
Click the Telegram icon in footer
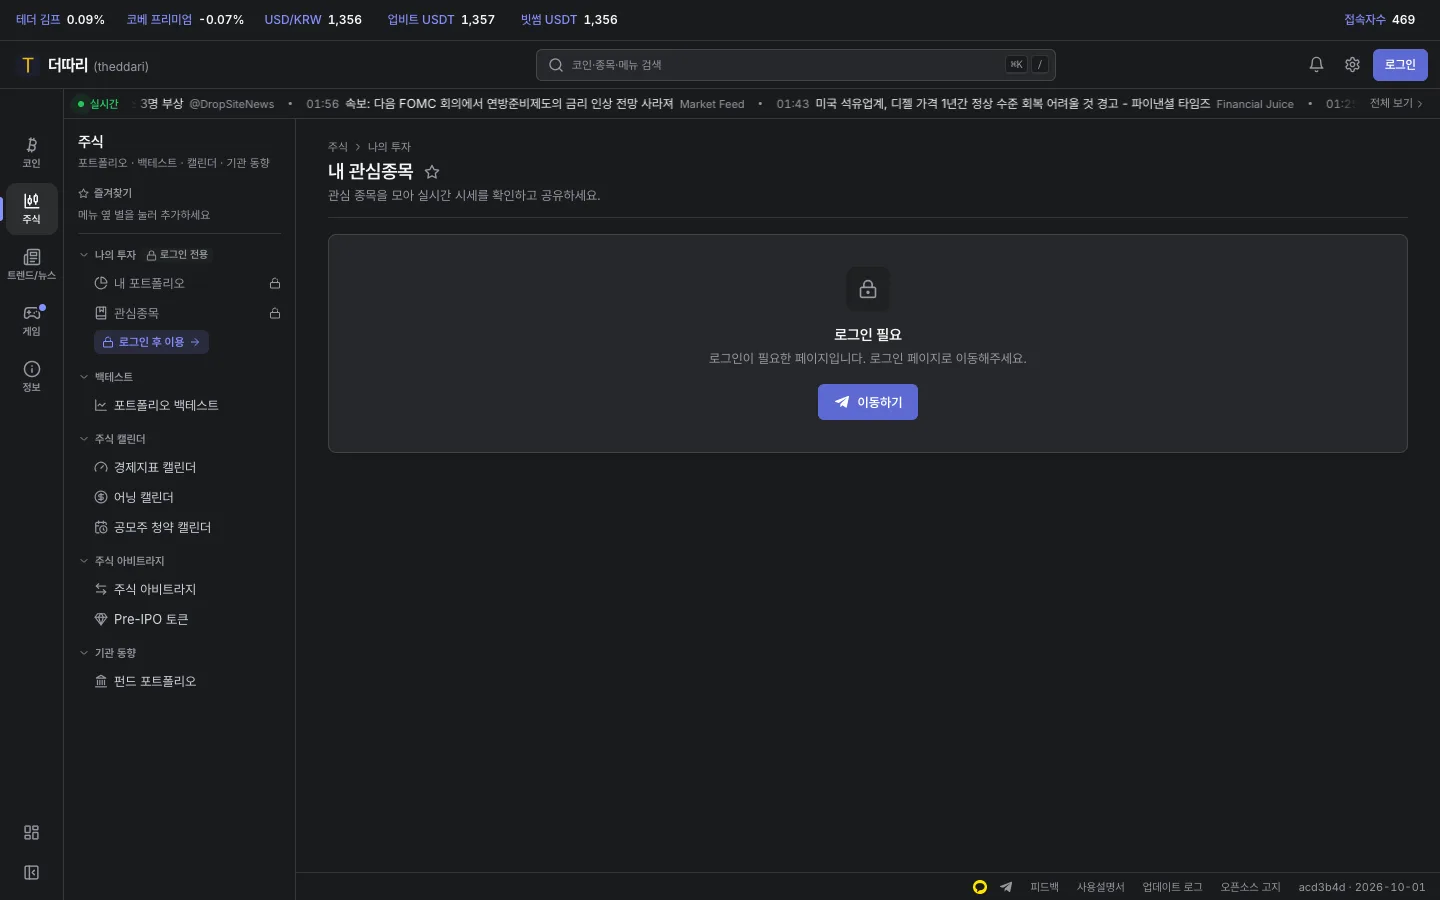1006,887
